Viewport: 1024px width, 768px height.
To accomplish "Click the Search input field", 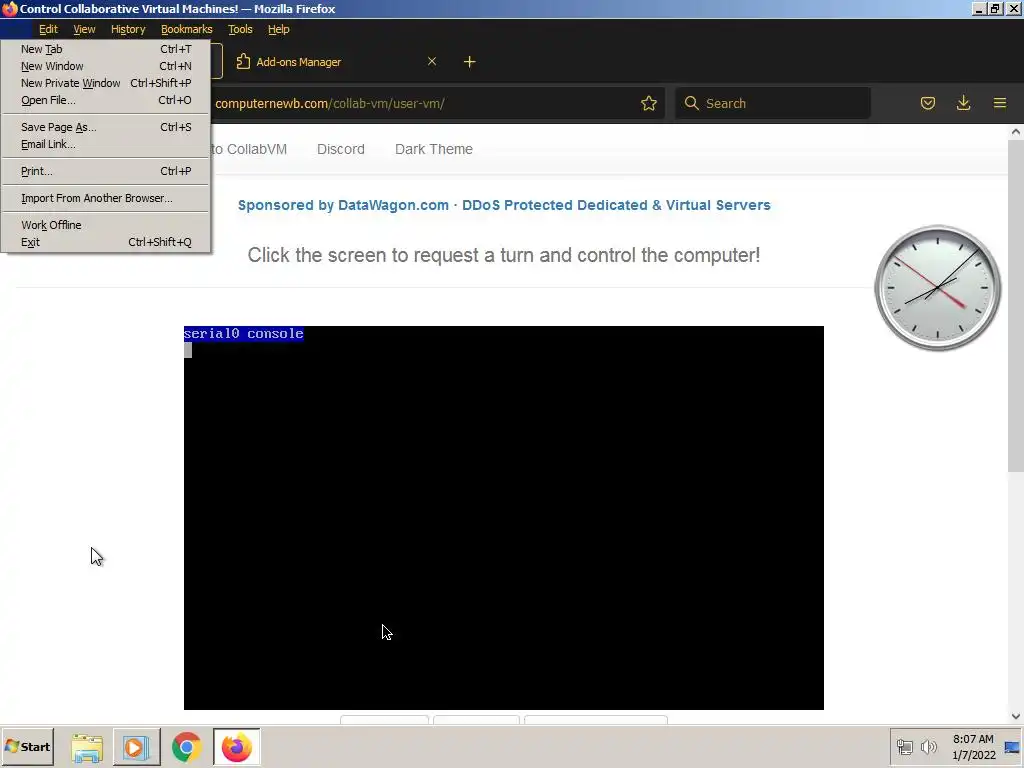I will tap(773, 103).
